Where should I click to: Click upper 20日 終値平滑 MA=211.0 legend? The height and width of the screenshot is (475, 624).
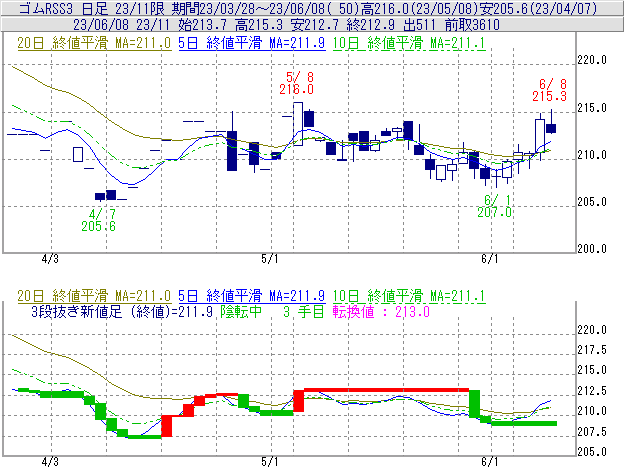94,43
